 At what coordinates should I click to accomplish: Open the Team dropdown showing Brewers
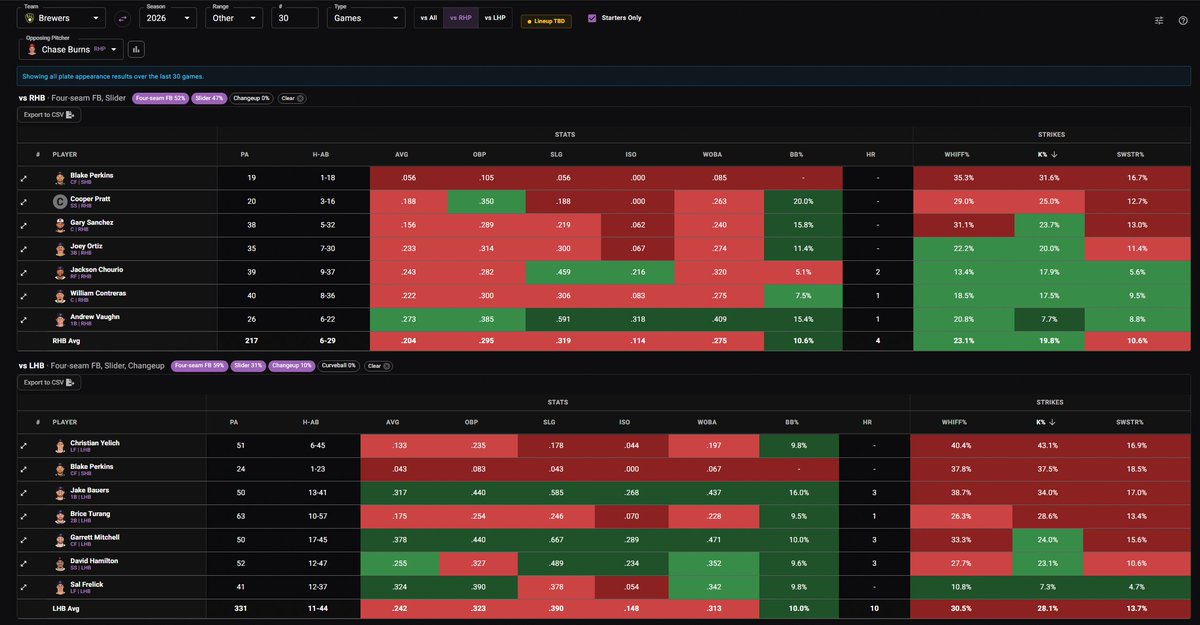pyautogui.click(x=62, y=18)
